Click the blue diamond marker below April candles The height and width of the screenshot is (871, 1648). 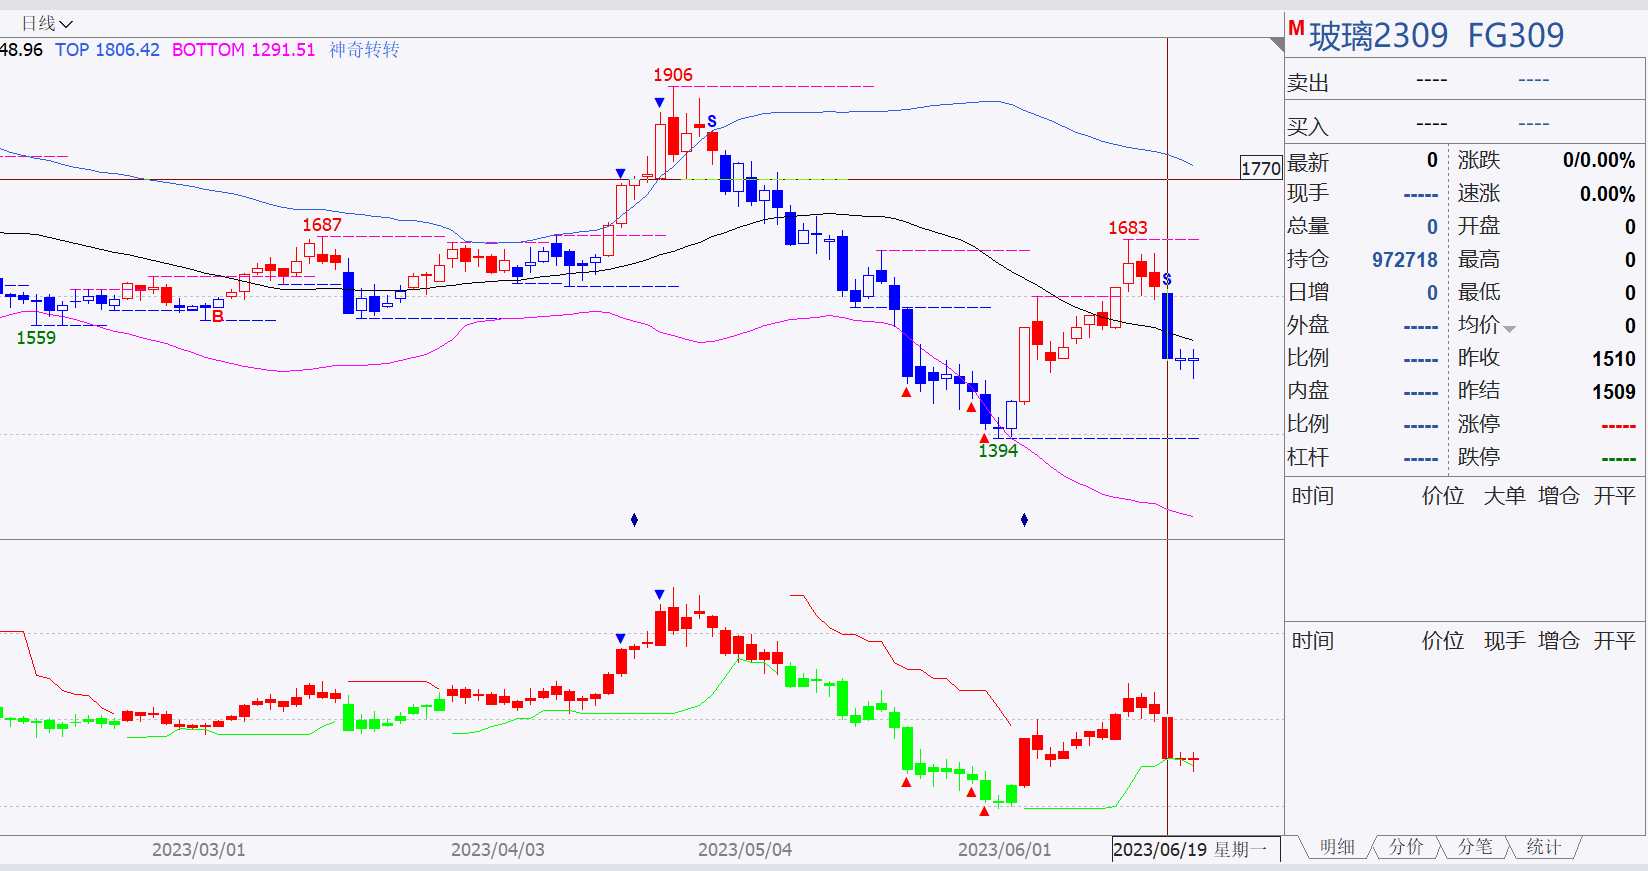point(634,519)
